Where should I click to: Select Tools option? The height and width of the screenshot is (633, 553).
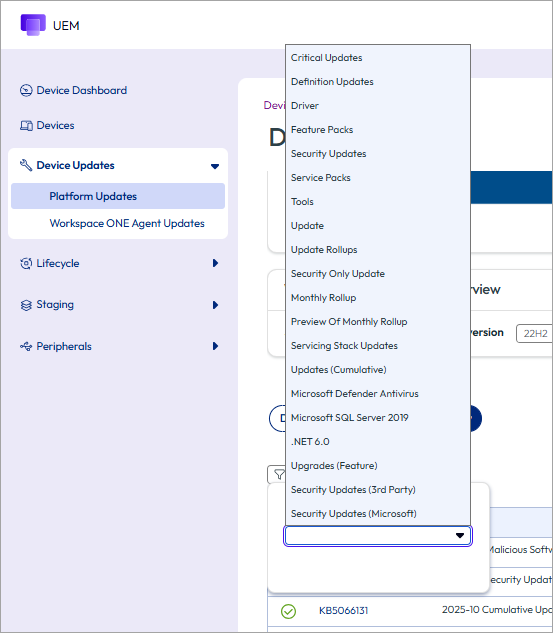[x=378, y=202]
